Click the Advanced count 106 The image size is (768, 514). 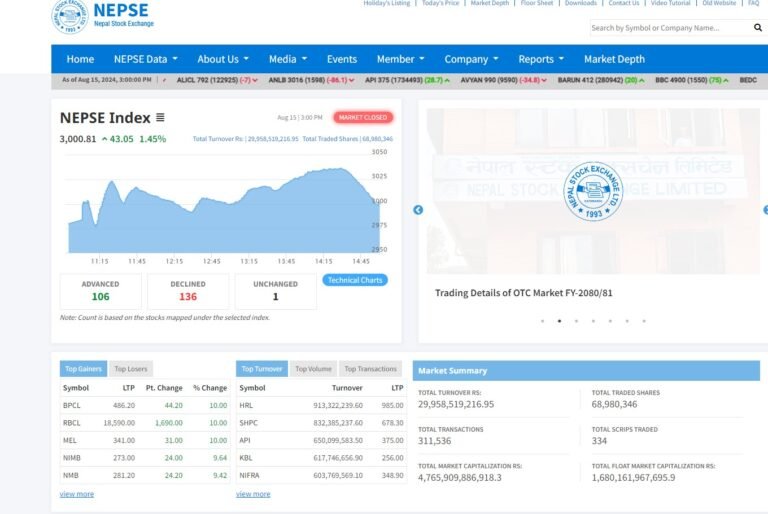[100, 296]
